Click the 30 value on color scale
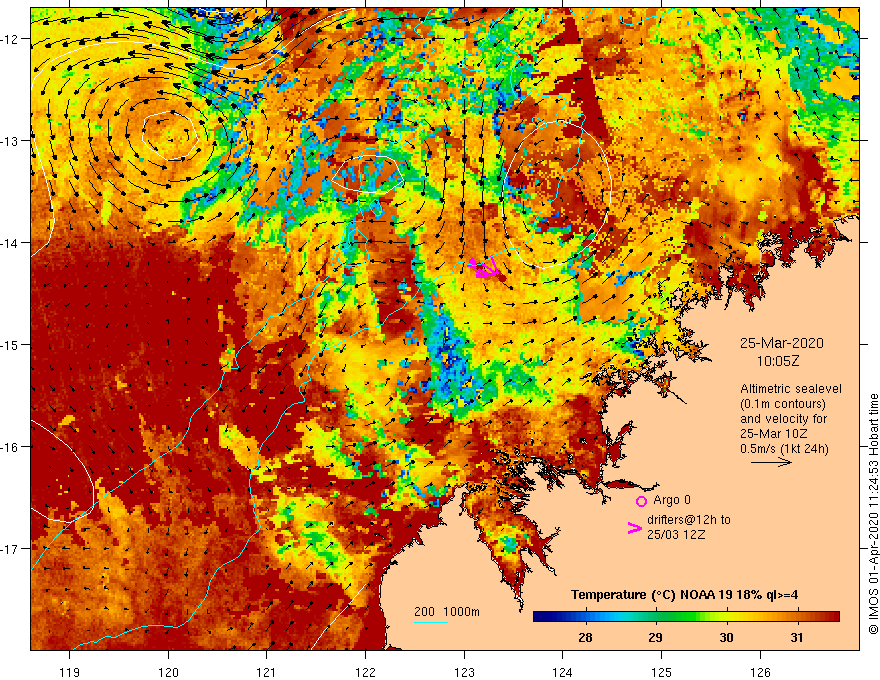 click(x=726, y=637)
